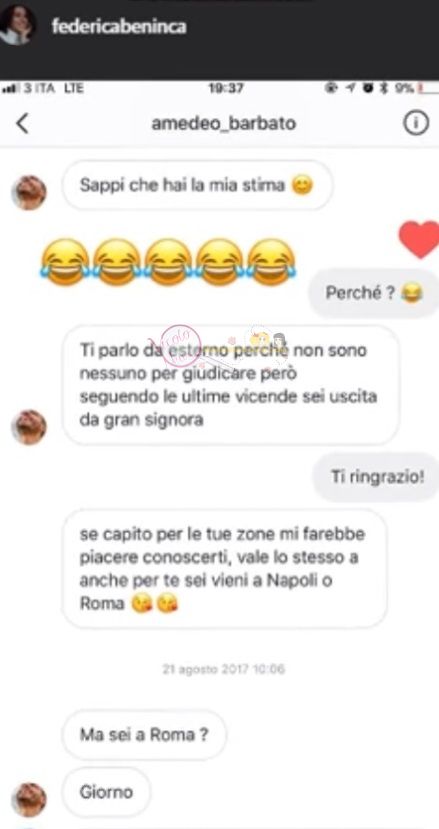The image size is (439, 829).
Task: Open amedeo_barbato profile from chat title
Action: [224, 123]
